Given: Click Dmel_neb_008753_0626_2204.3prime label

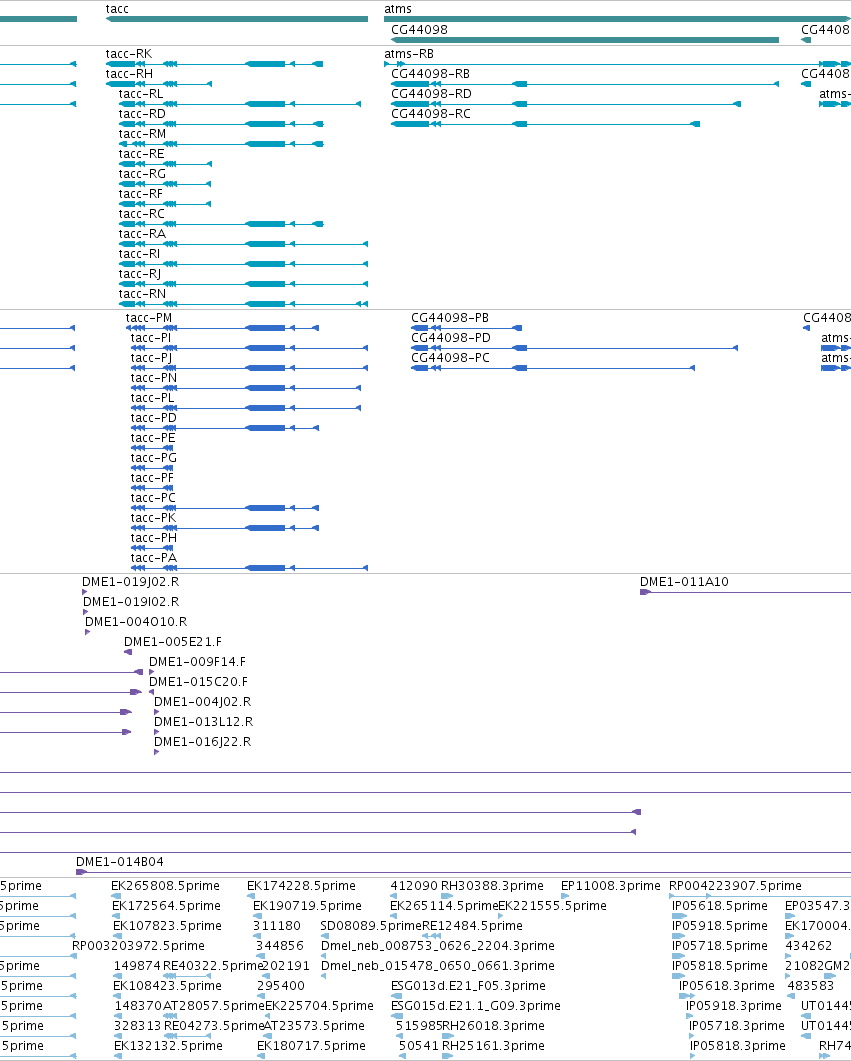Looking at the screenshot, I should [438, 946].
